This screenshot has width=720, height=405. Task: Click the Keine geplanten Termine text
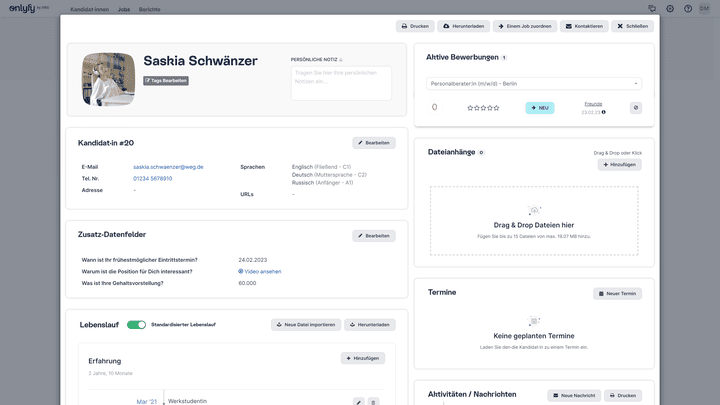click(534, 336)
